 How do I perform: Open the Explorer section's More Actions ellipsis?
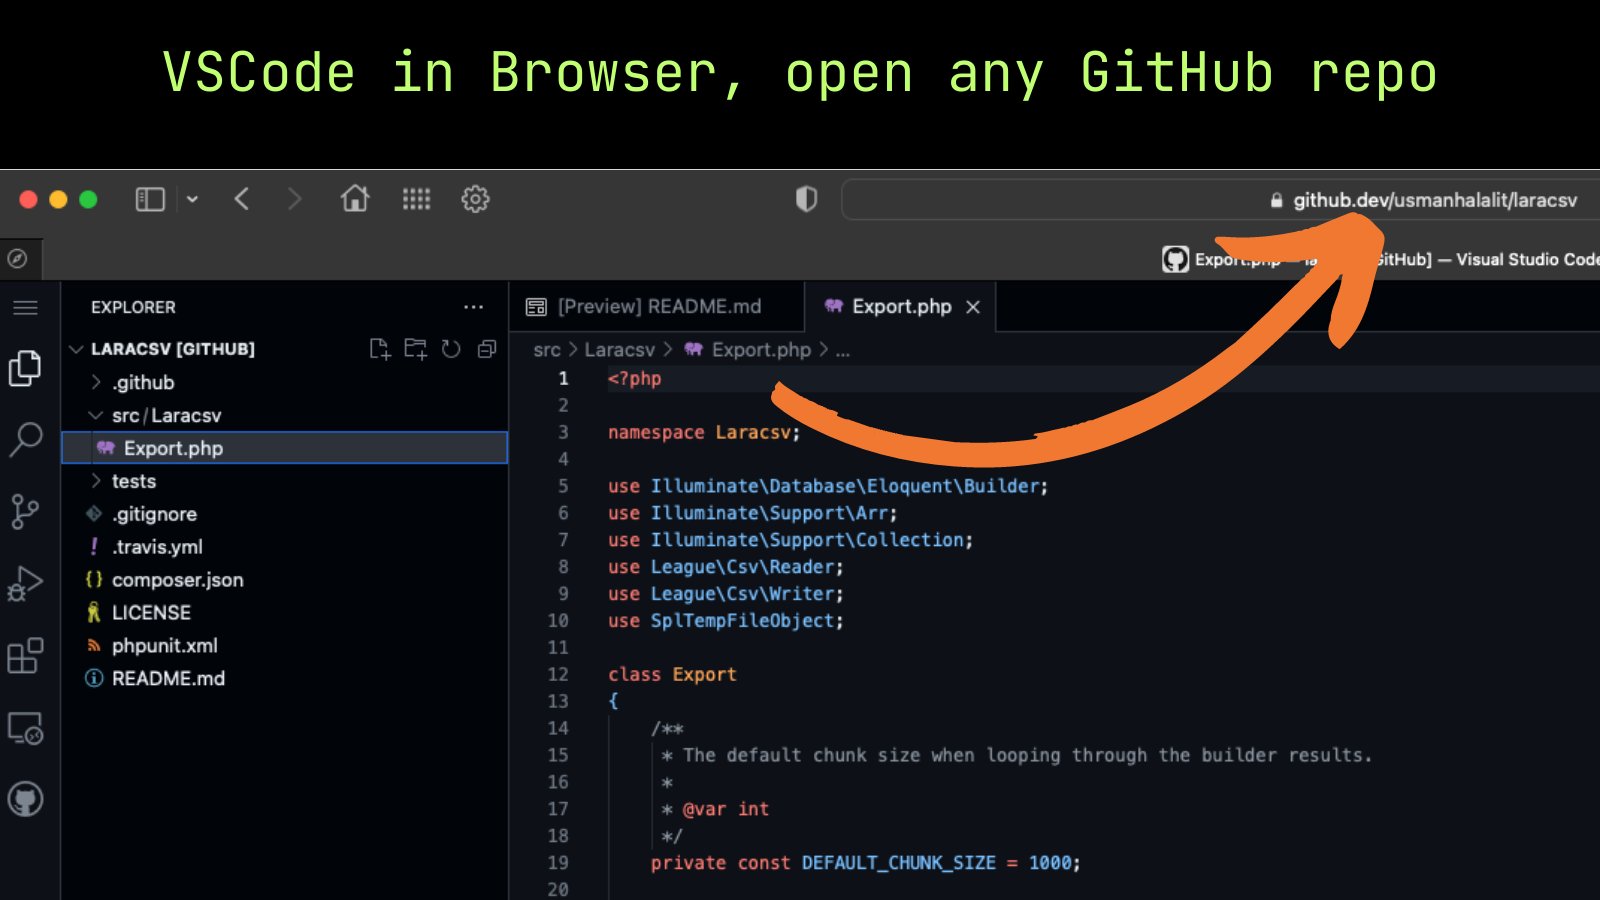tap(474, 306)
